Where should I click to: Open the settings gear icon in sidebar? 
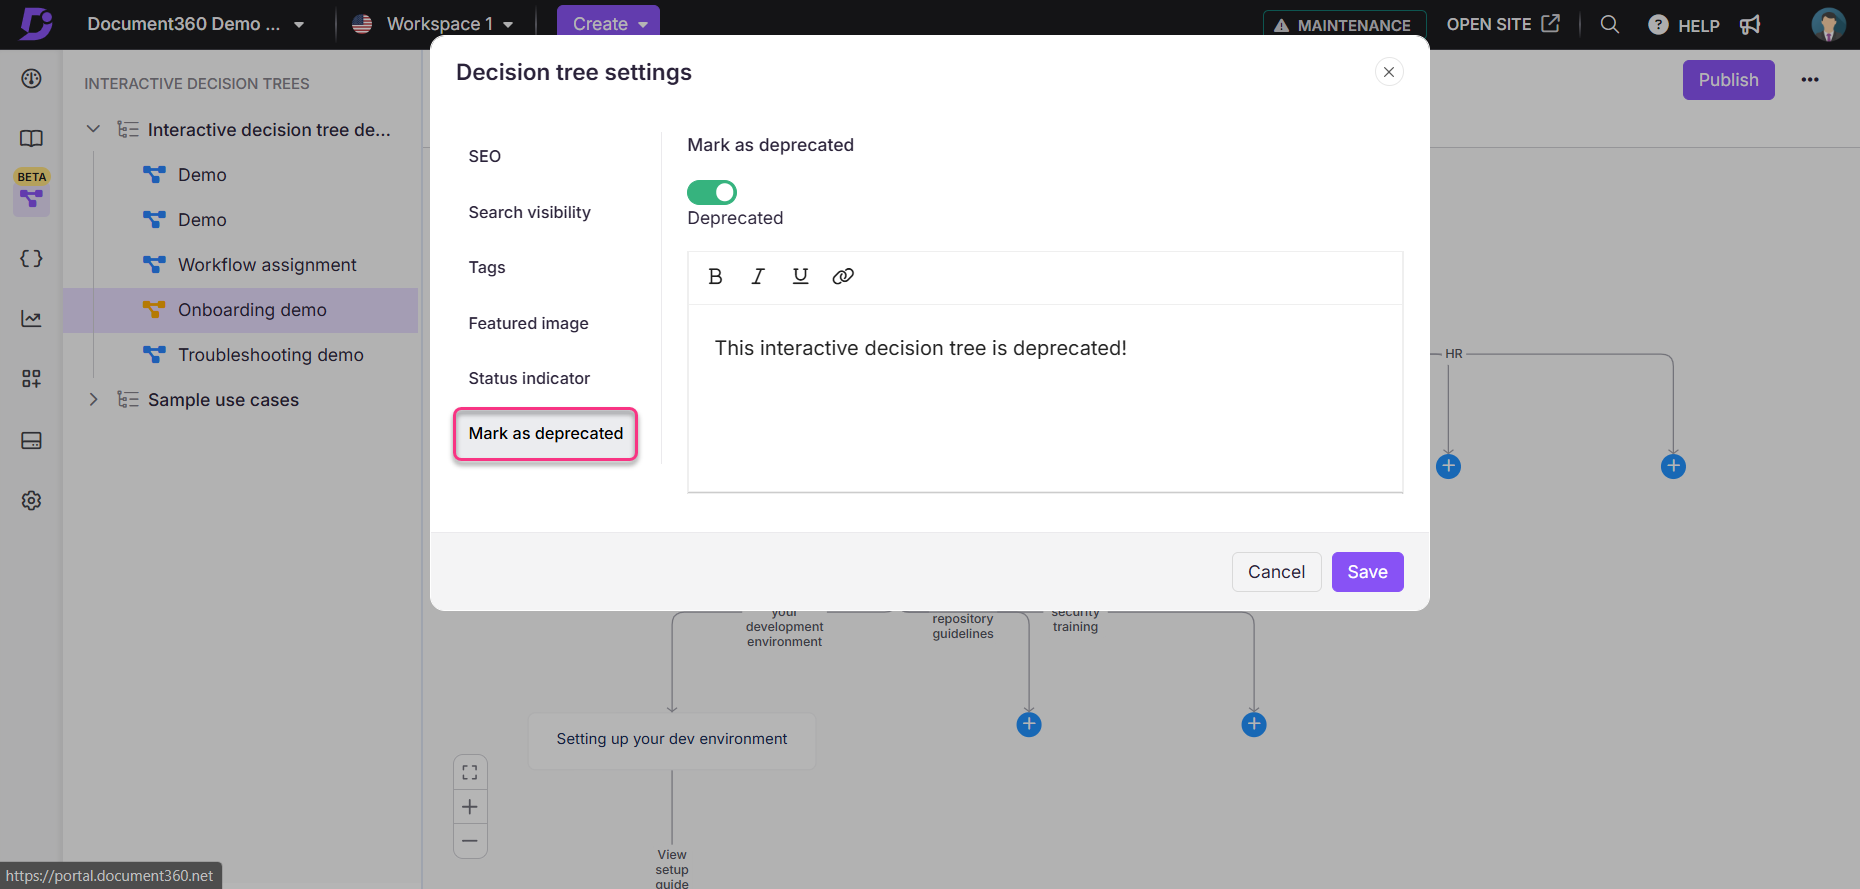tap(32, 500)
